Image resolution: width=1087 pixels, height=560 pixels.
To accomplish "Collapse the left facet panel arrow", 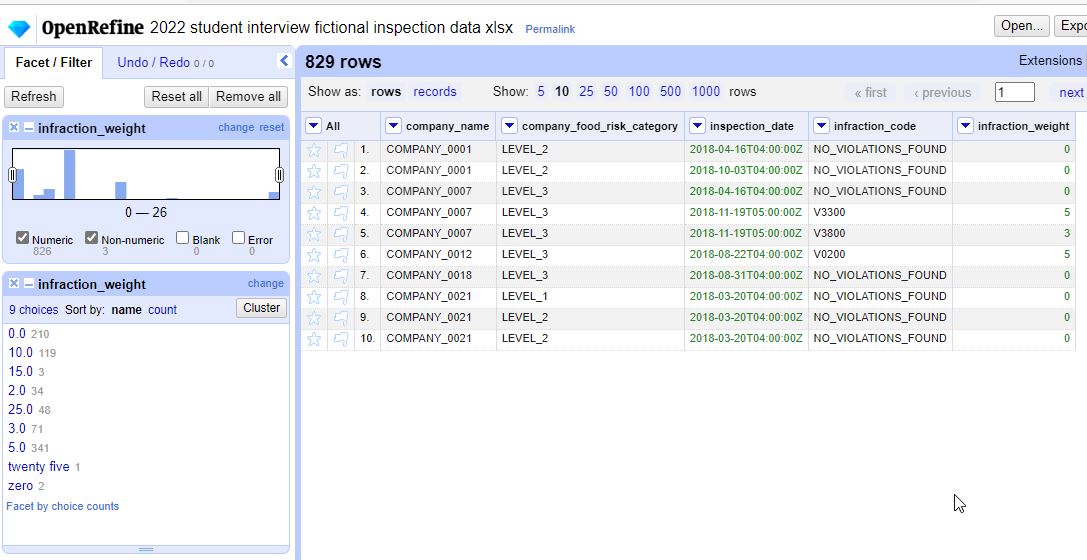I will pyautogui.click(x=284, y=61).
